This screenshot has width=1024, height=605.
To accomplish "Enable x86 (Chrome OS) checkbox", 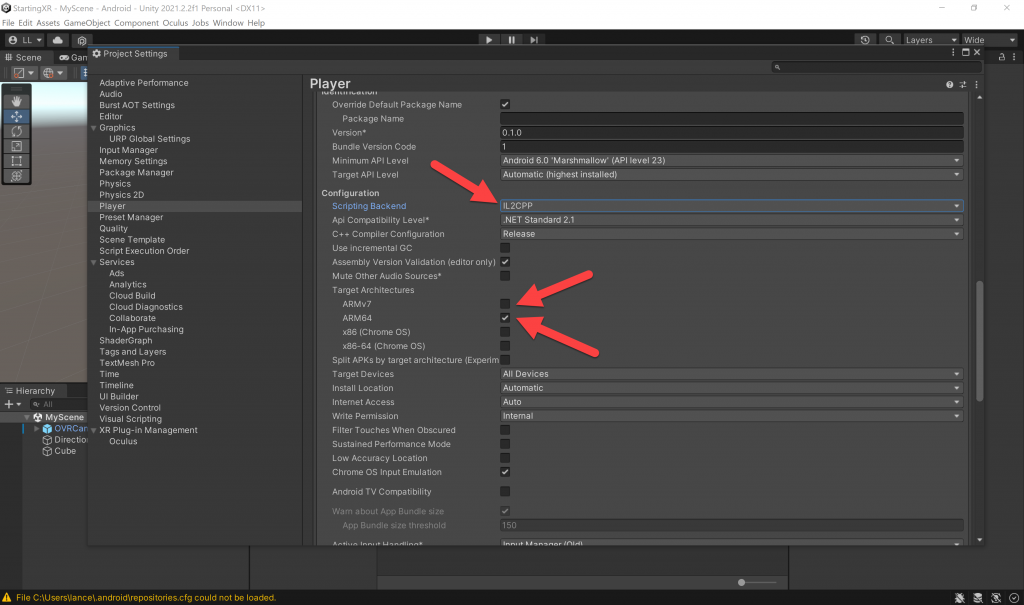I will pos(505,332).
